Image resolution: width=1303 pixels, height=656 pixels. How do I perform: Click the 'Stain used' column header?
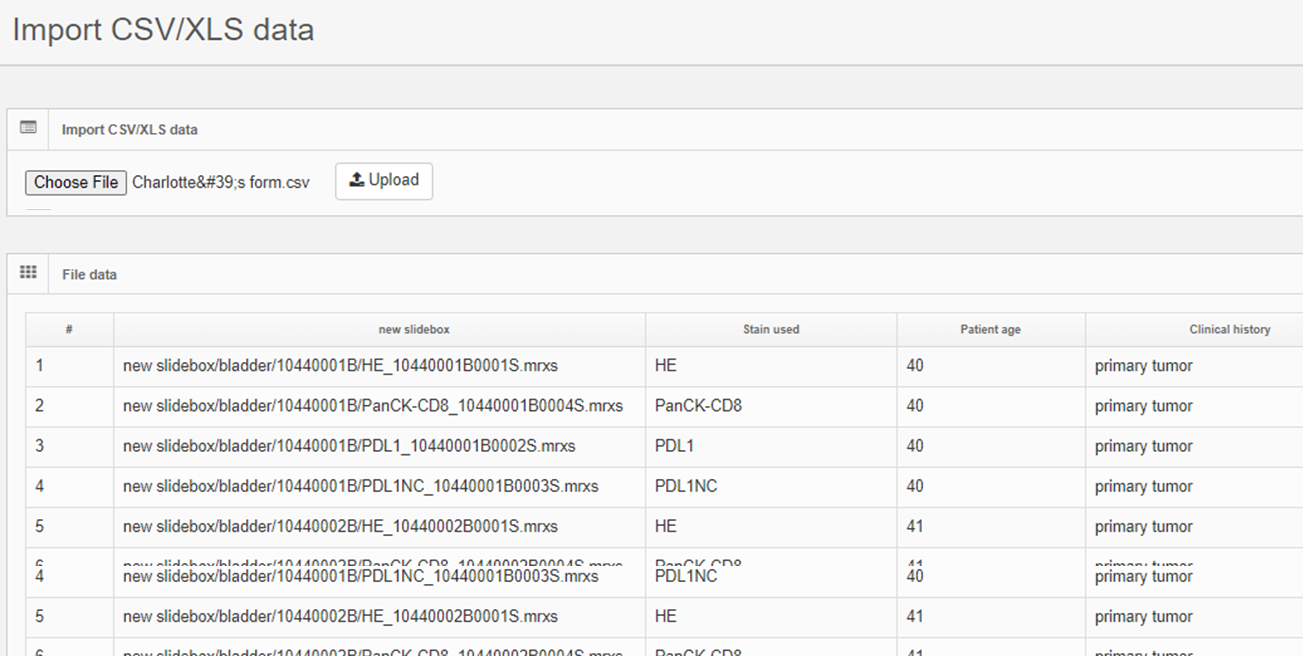[x=770, y=329]
